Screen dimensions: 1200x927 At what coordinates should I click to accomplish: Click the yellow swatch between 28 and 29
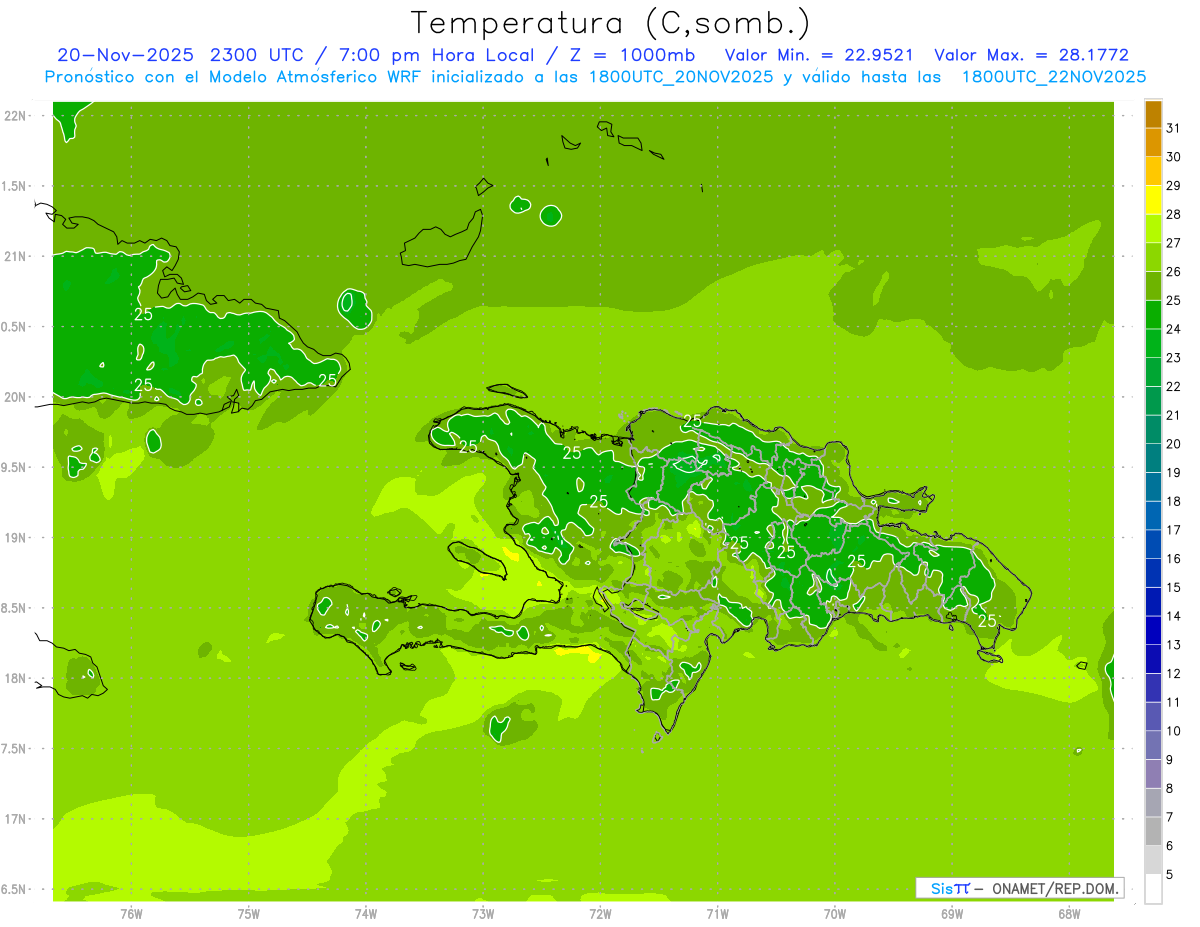coord(1153,200)
